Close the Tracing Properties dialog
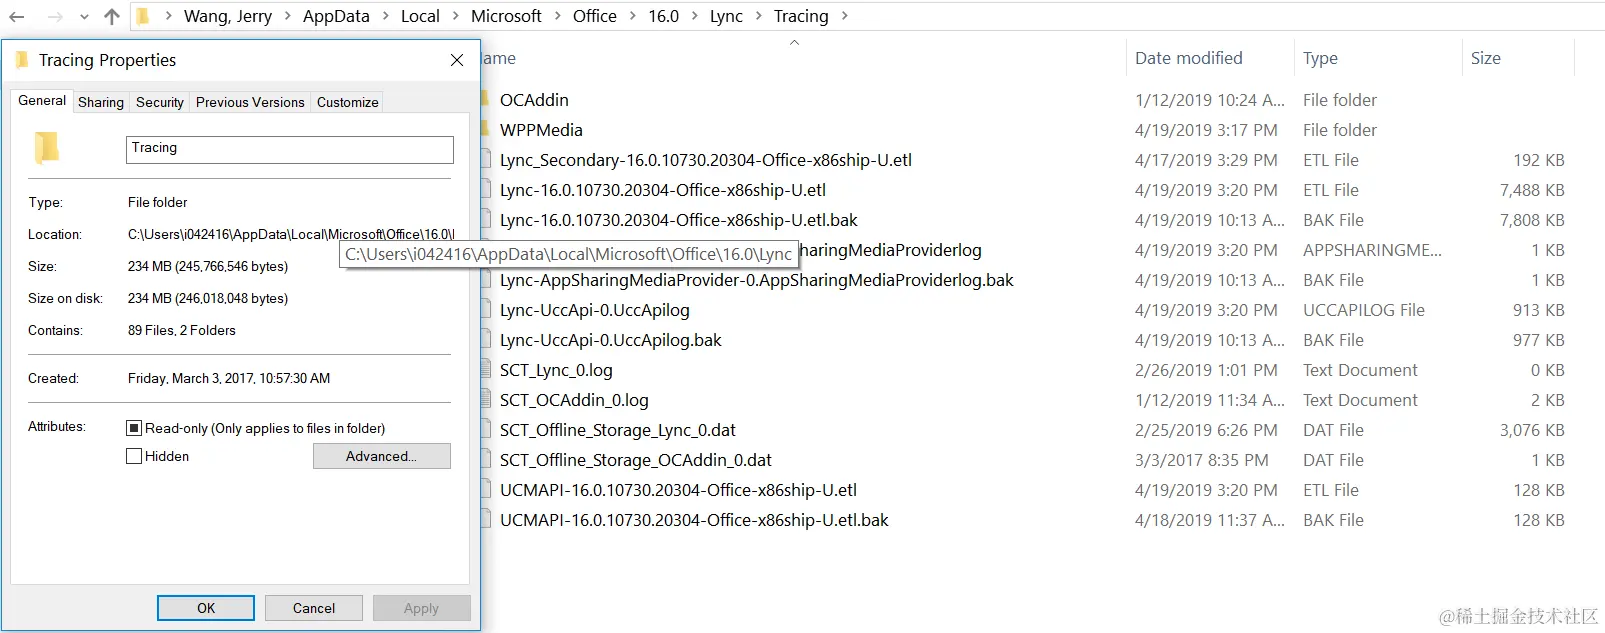This screenshot has width=1605, height=633. coord(457,60)
